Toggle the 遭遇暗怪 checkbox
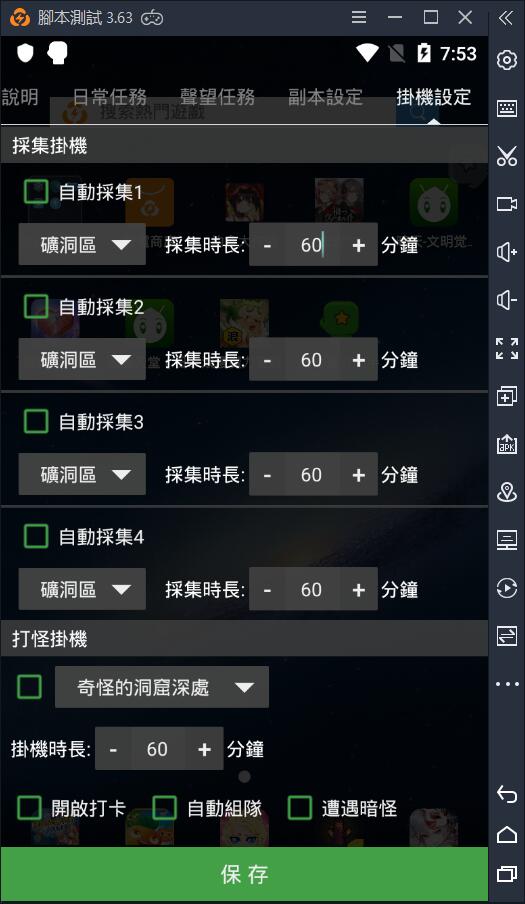Screen dimensions: 525x904 point(300,808)
